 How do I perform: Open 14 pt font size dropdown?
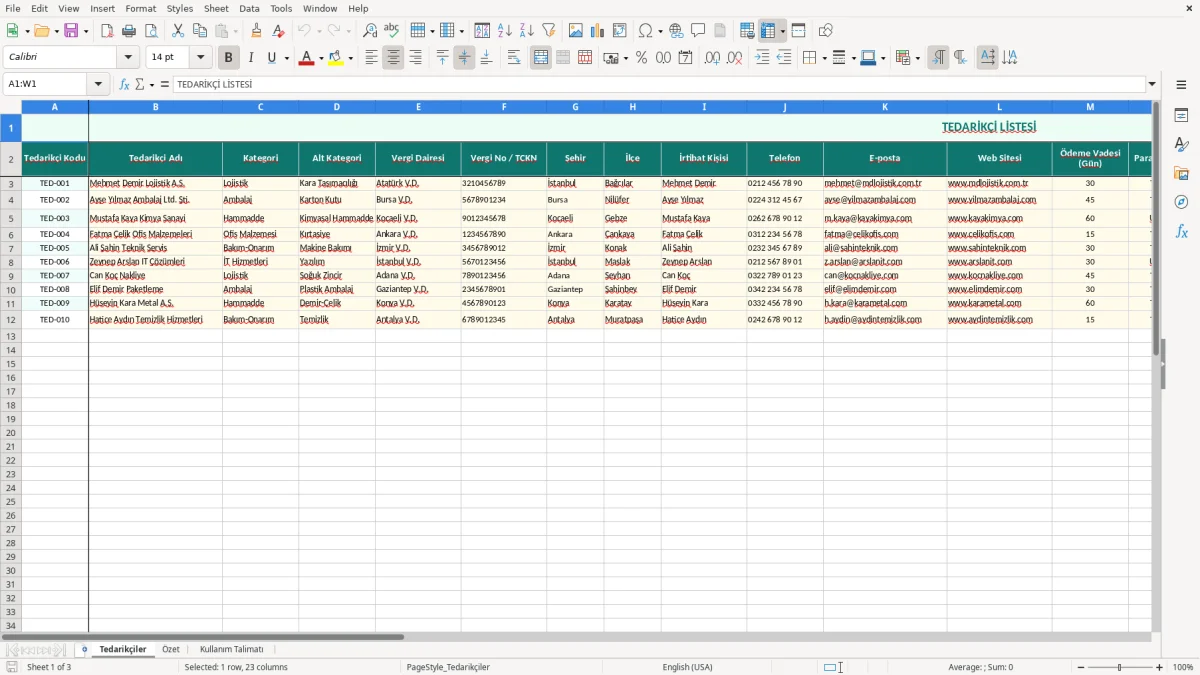(200, 58)
